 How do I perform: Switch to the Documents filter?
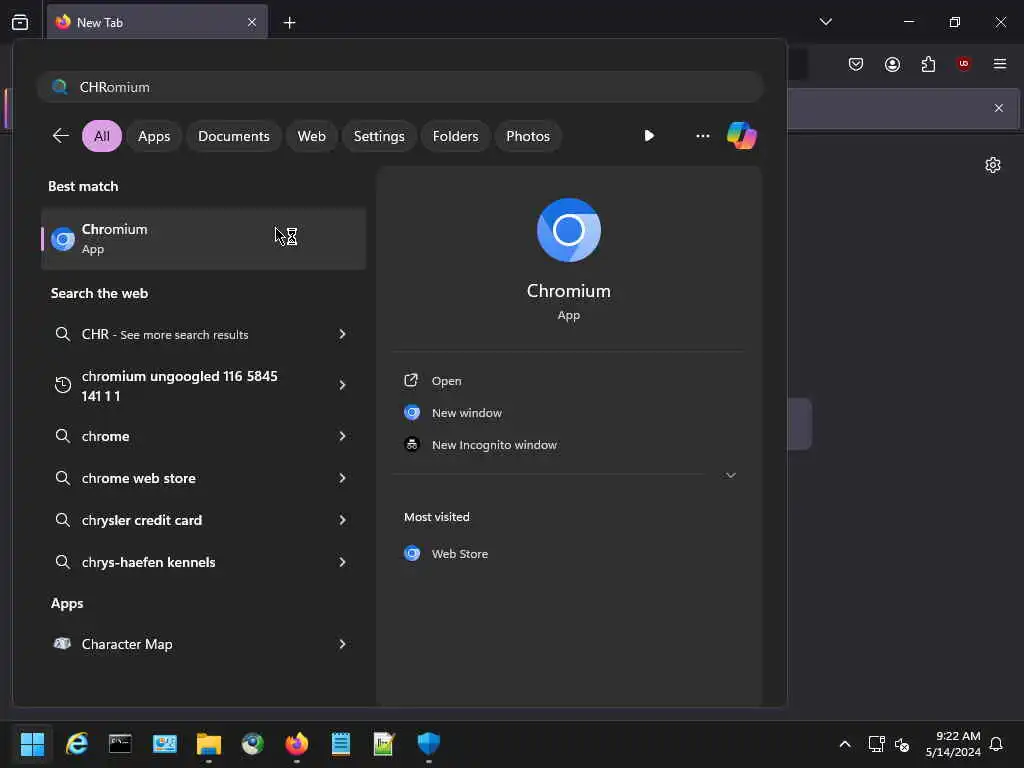(234, 136)
